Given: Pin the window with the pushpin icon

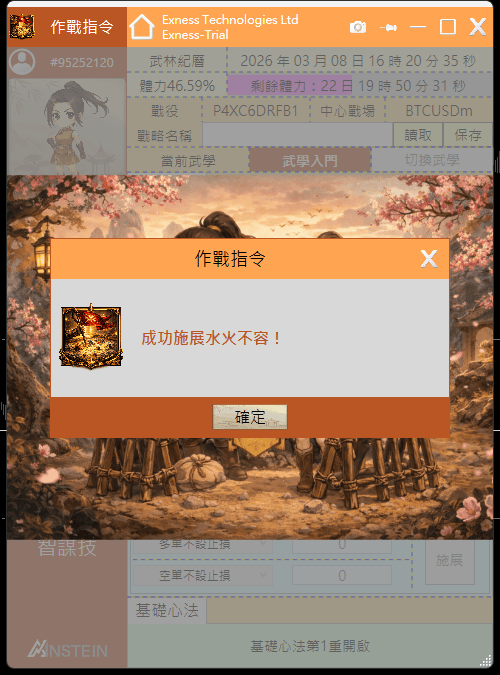Looking at the screenshot, I should pyautogui.click(x=388, y=27).
